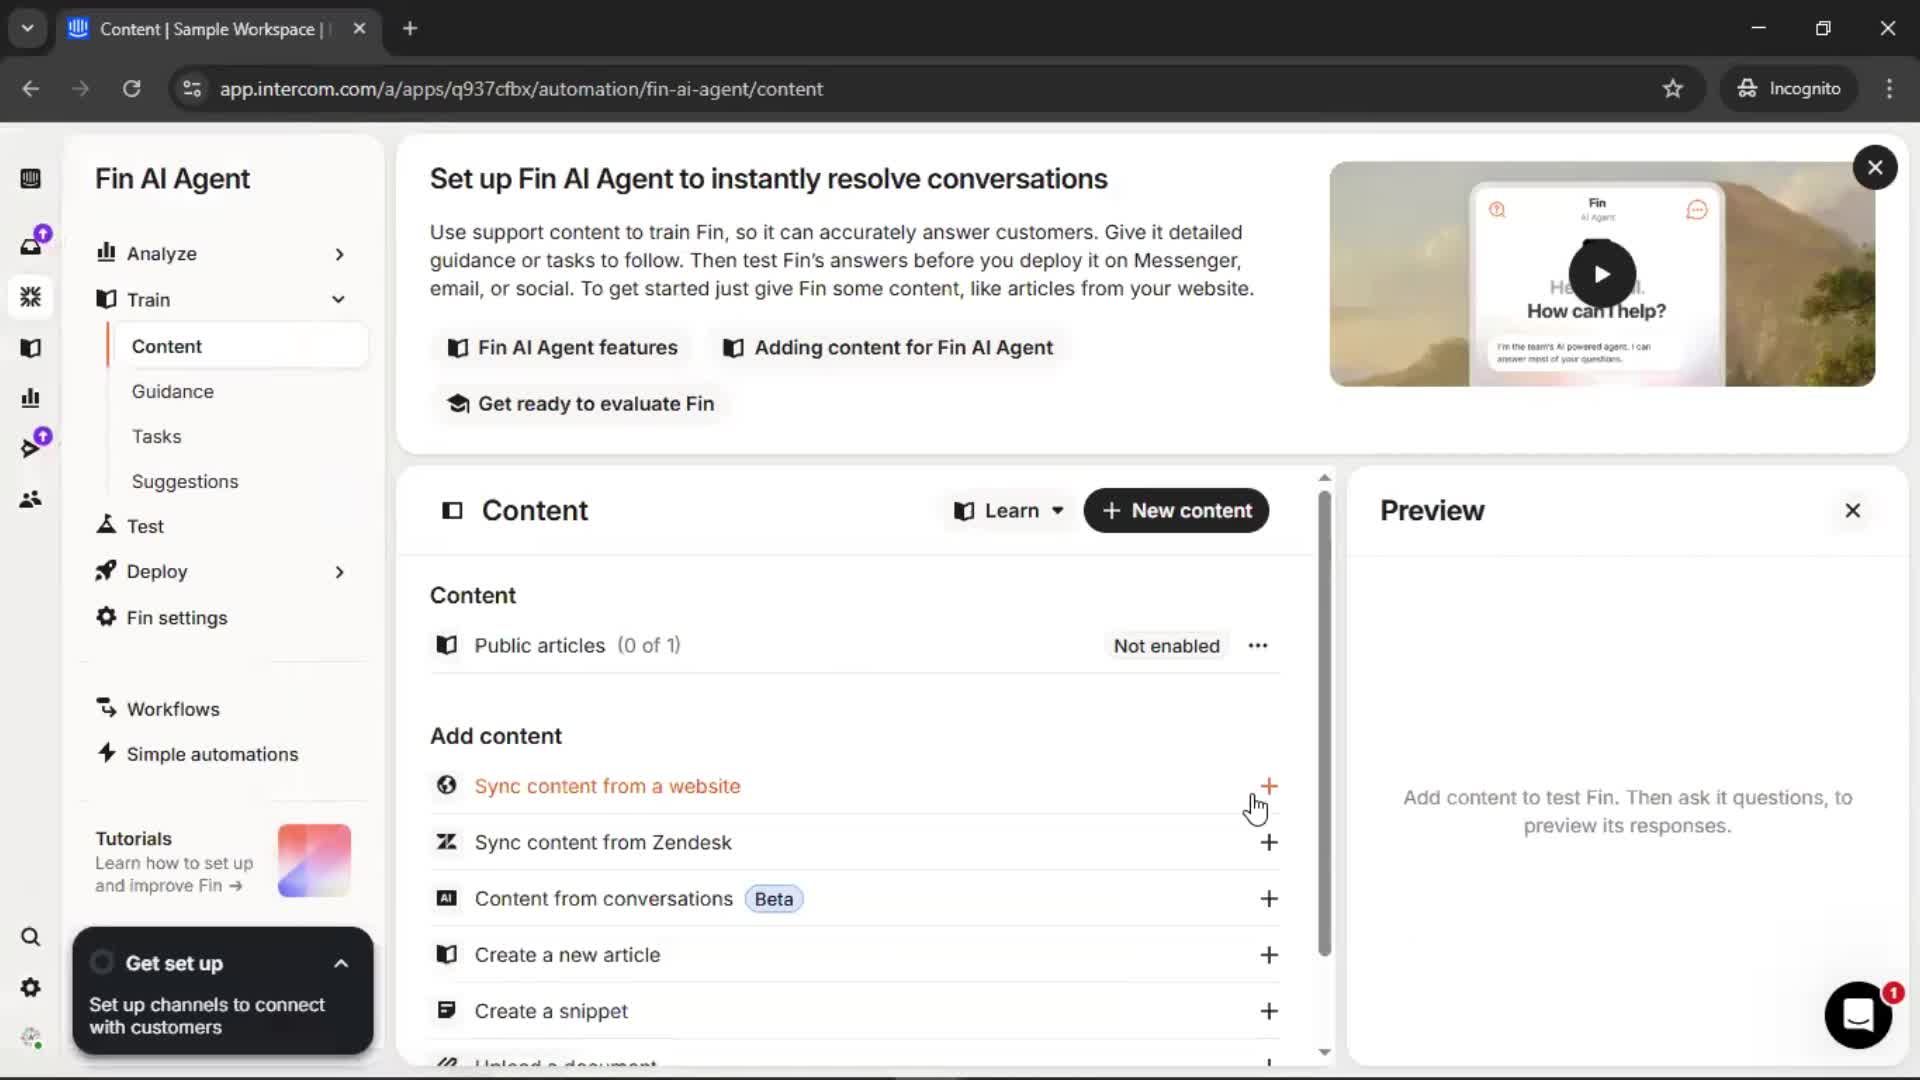Image resolution: width=1920 pixels, height=1080 pixels.
Task: Open the Chrome three-dot menu
Action: click(x=1889, y=89)
